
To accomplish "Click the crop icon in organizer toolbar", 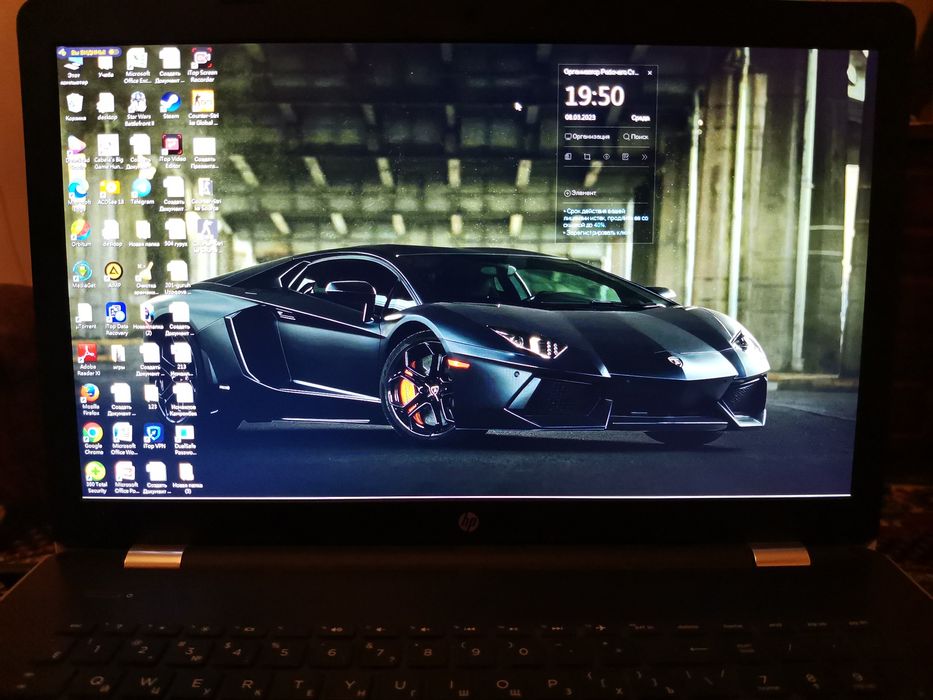I will (x=587, y=157).
